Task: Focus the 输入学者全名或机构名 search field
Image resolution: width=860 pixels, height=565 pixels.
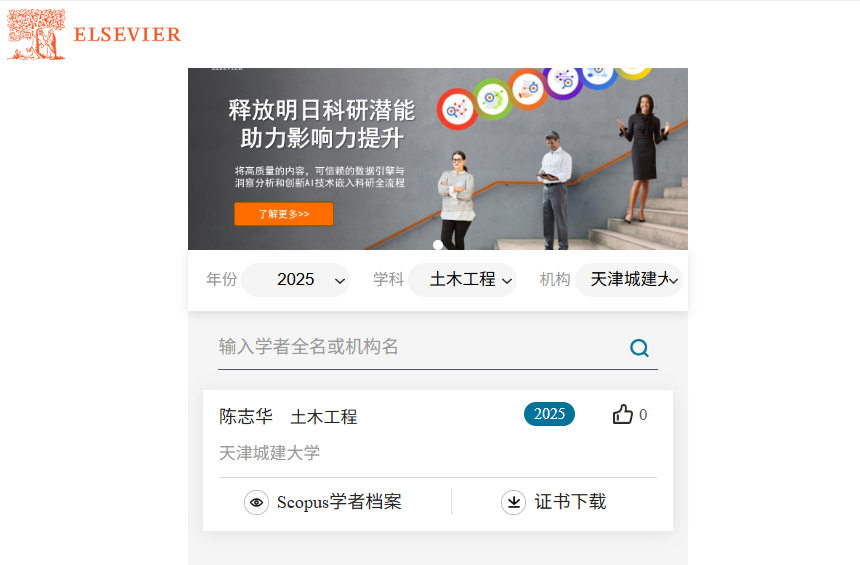Action: (x=422, y=347)
